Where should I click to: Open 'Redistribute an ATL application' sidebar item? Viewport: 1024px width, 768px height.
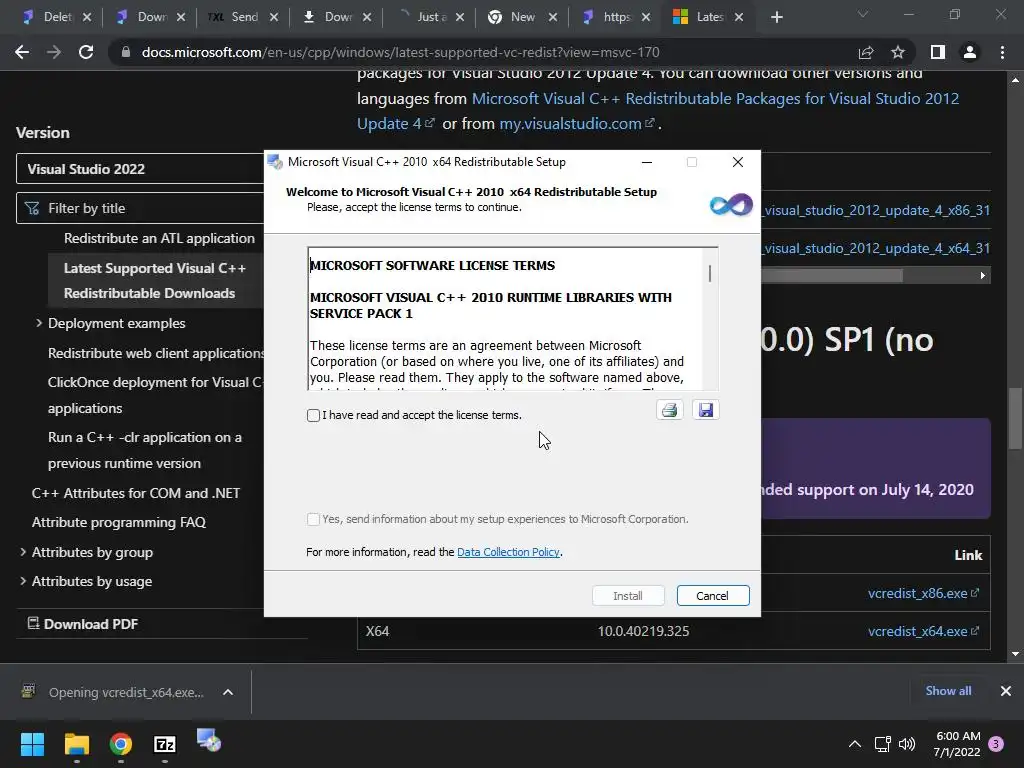(x=159, y=238)
